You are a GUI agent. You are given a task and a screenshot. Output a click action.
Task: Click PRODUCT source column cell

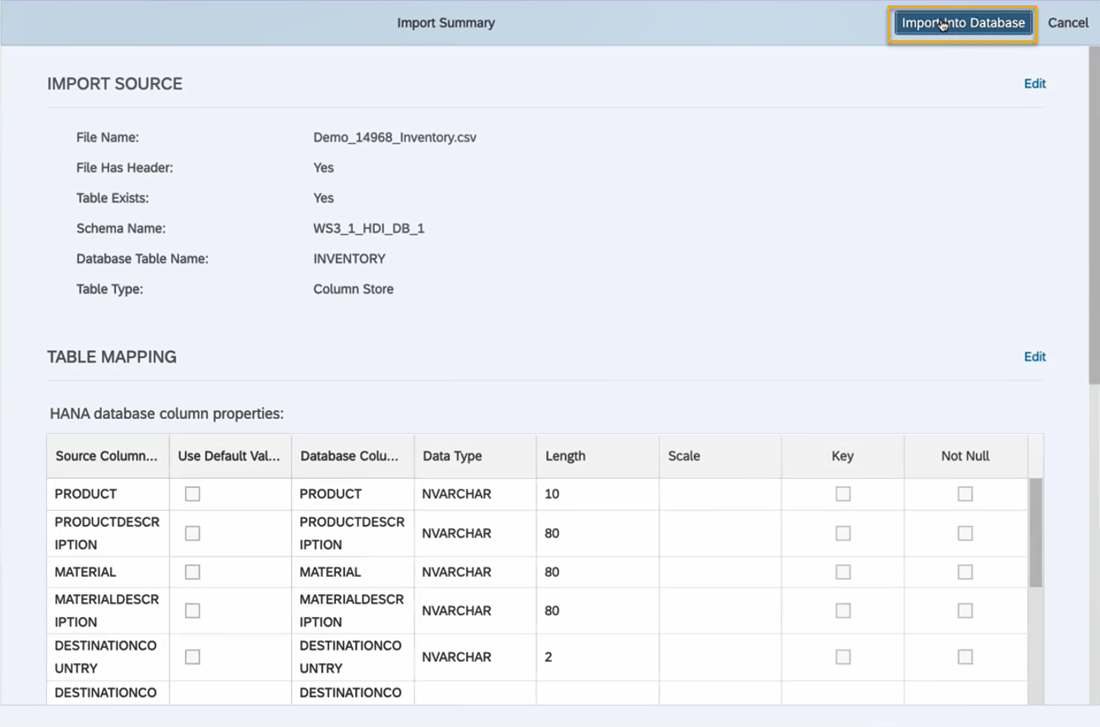(108, 494)
